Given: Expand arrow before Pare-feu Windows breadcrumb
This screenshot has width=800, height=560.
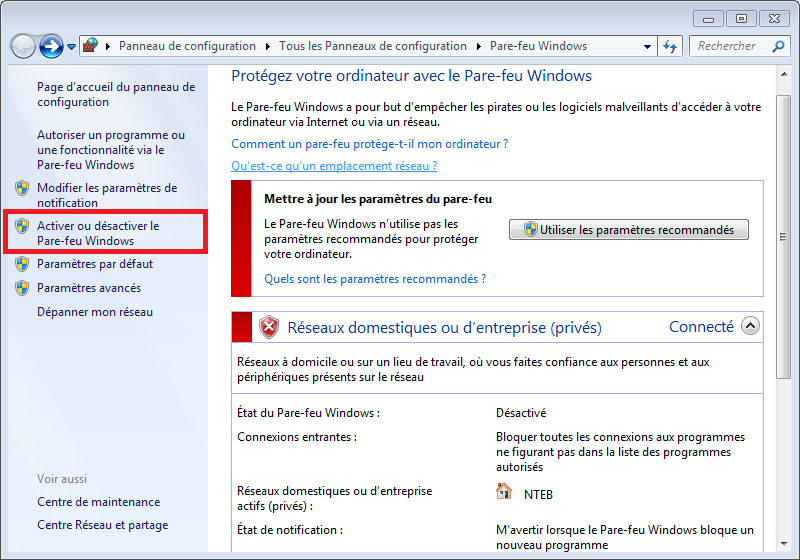Looking at the screenshot, I should [x=479, y=46].
